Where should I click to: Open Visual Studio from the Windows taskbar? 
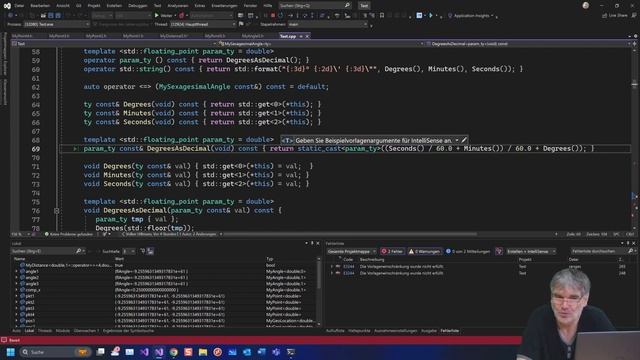(159, 352)
